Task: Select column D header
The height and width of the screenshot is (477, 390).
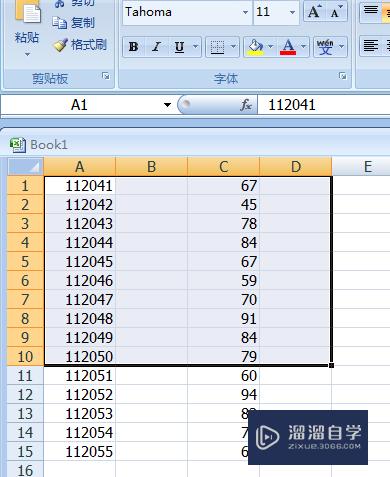Action: (296, 166)
